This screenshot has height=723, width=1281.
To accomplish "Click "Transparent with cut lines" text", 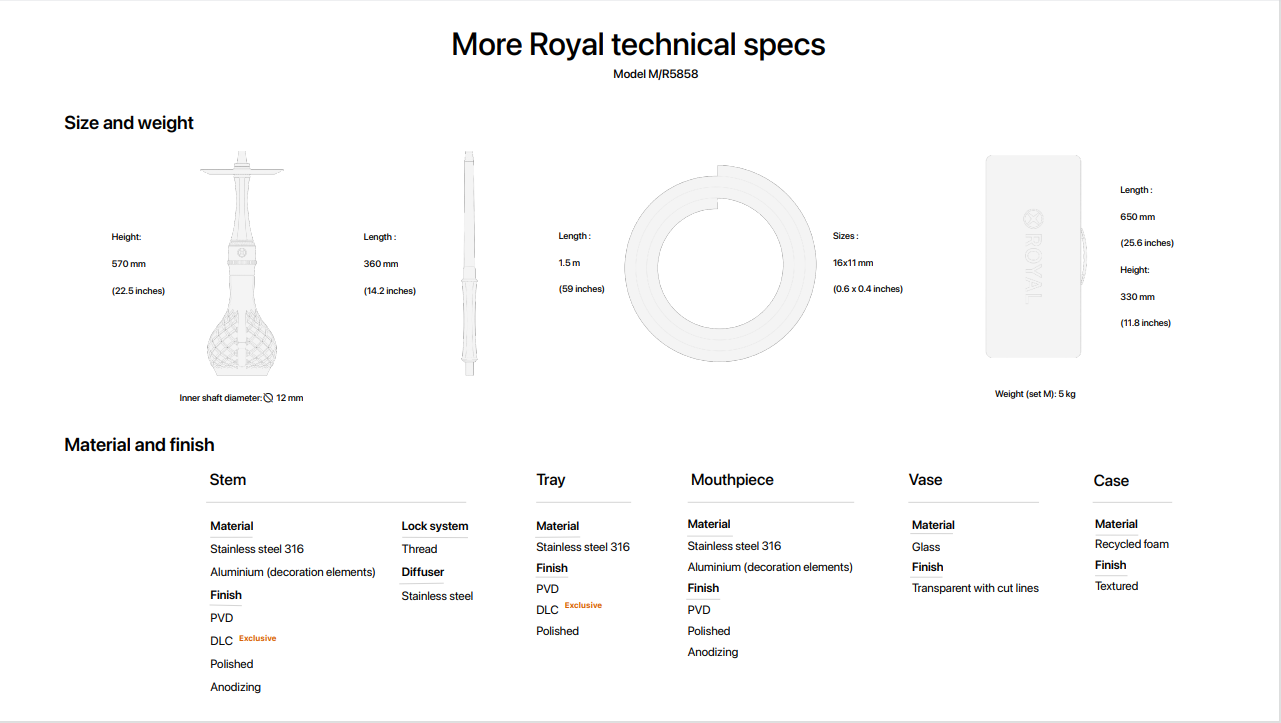I will pyautogui.click(x=975, y=588).
